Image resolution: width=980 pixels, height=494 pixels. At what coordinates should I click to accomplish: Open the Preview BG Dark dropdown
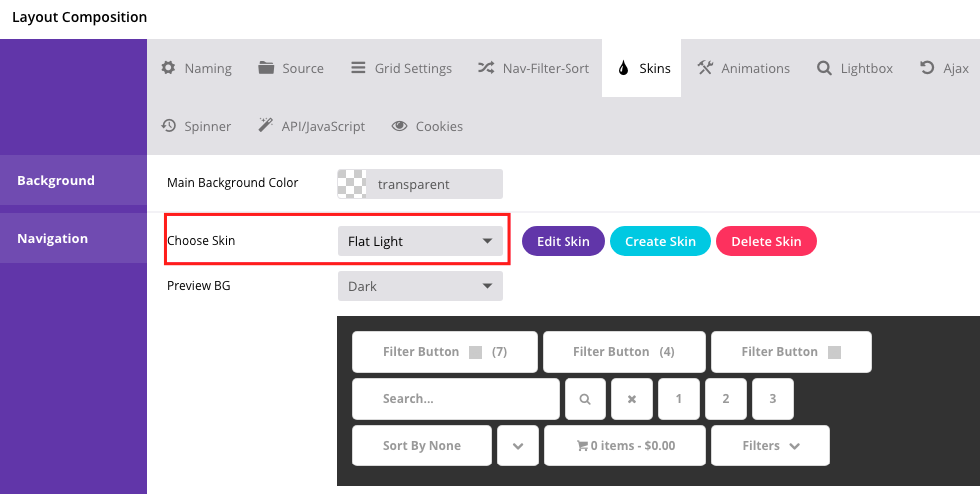coord(420,286)
